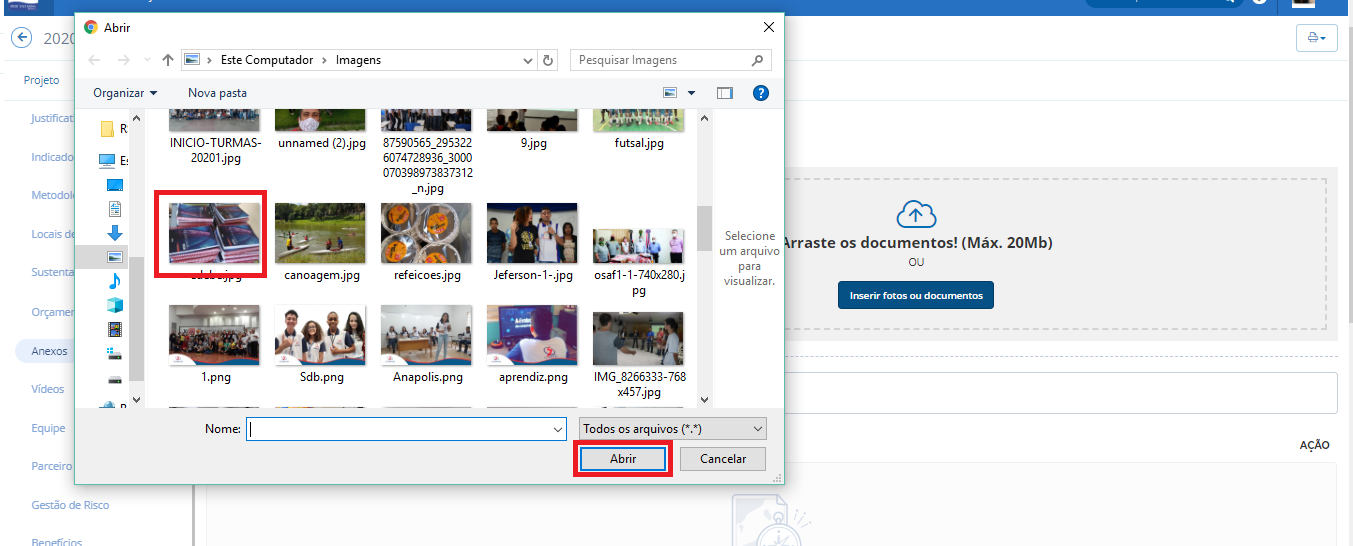Select the Anexos sidebar item
This screenshot has height=546, width=1353.
tap(49, 351)
